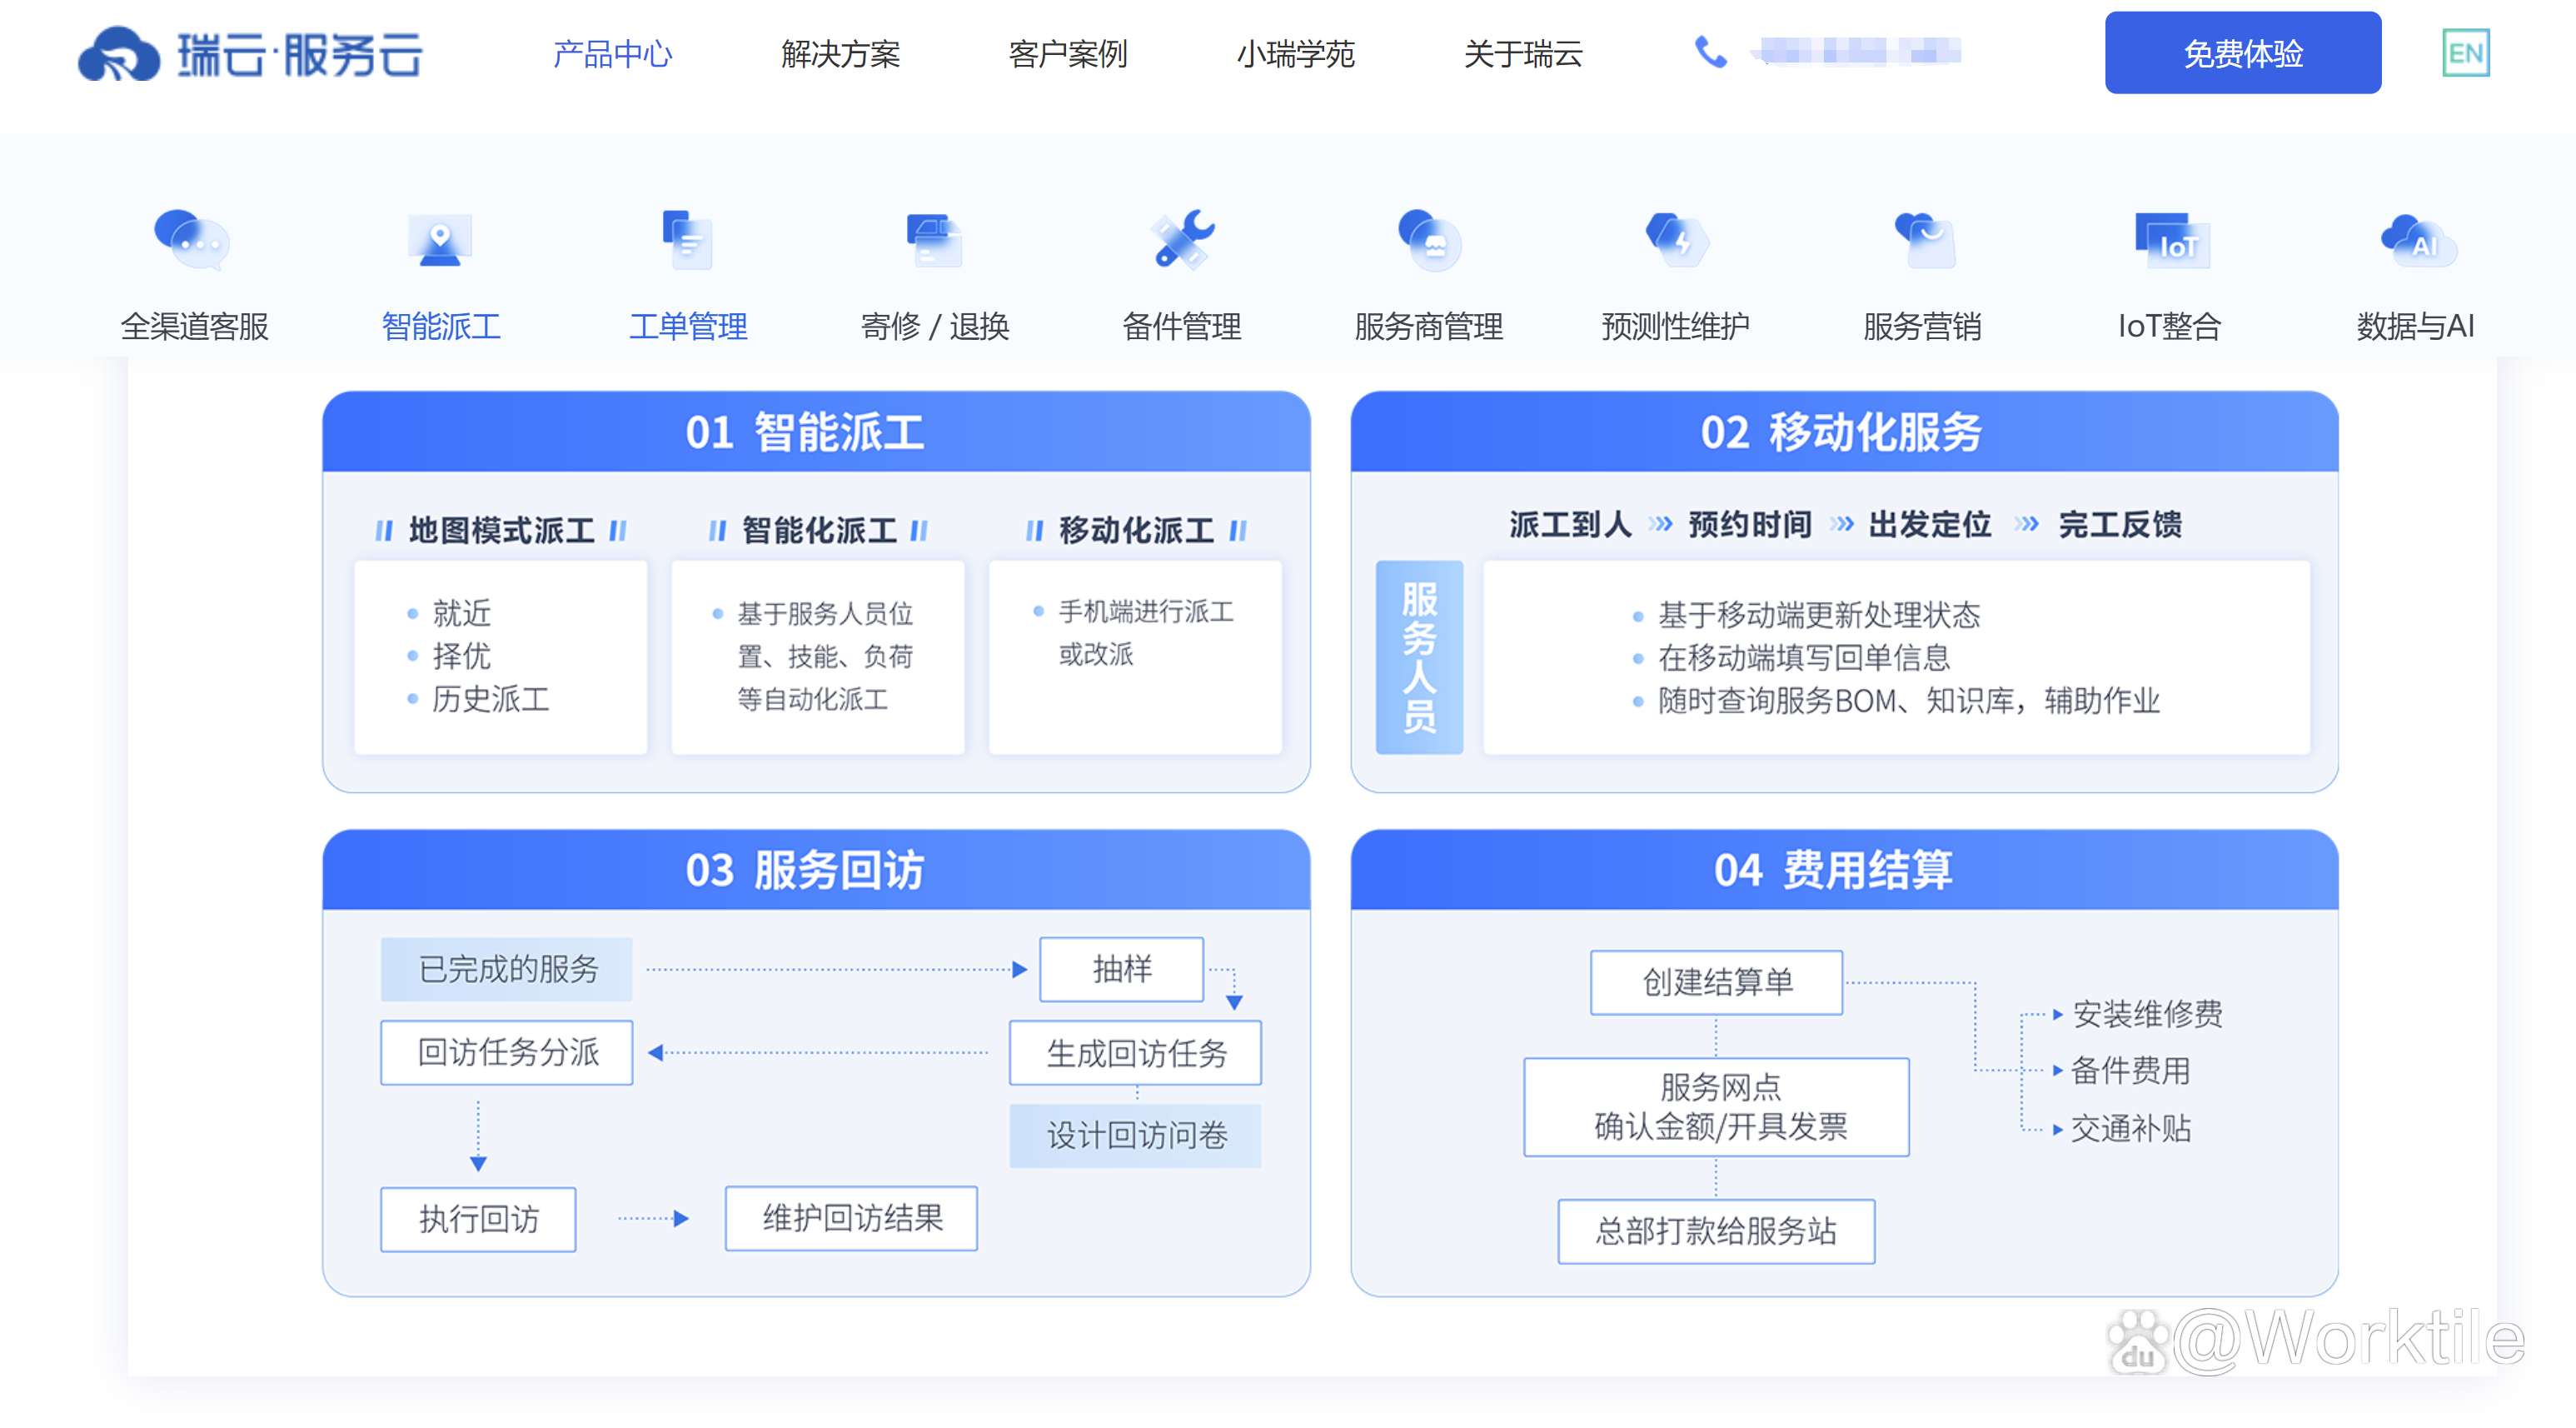Go to 客户案例 in navigation
The width and height of the screenshot is (2576, 1428).
tap(1067, 54)
